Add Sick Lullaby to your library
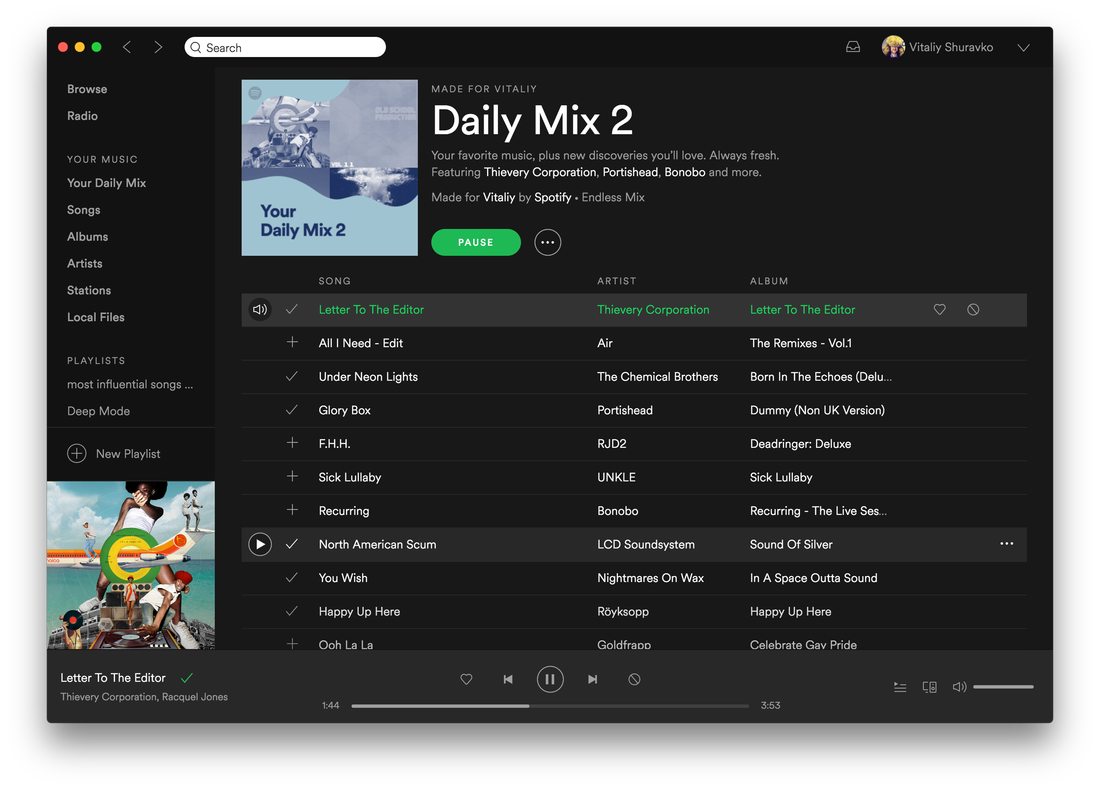 tap(292, 476)
